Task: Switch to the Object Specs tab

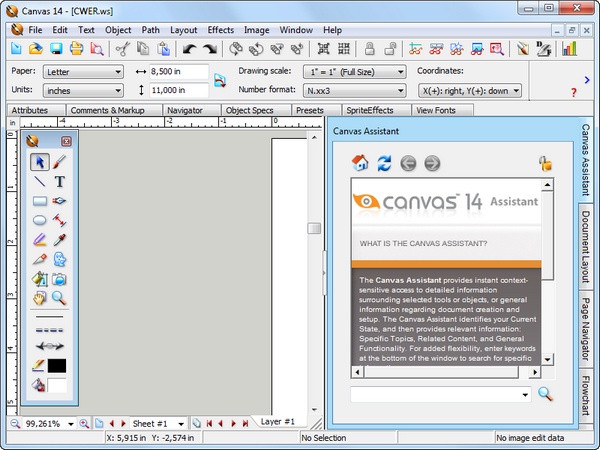Action: pos(251,110)
